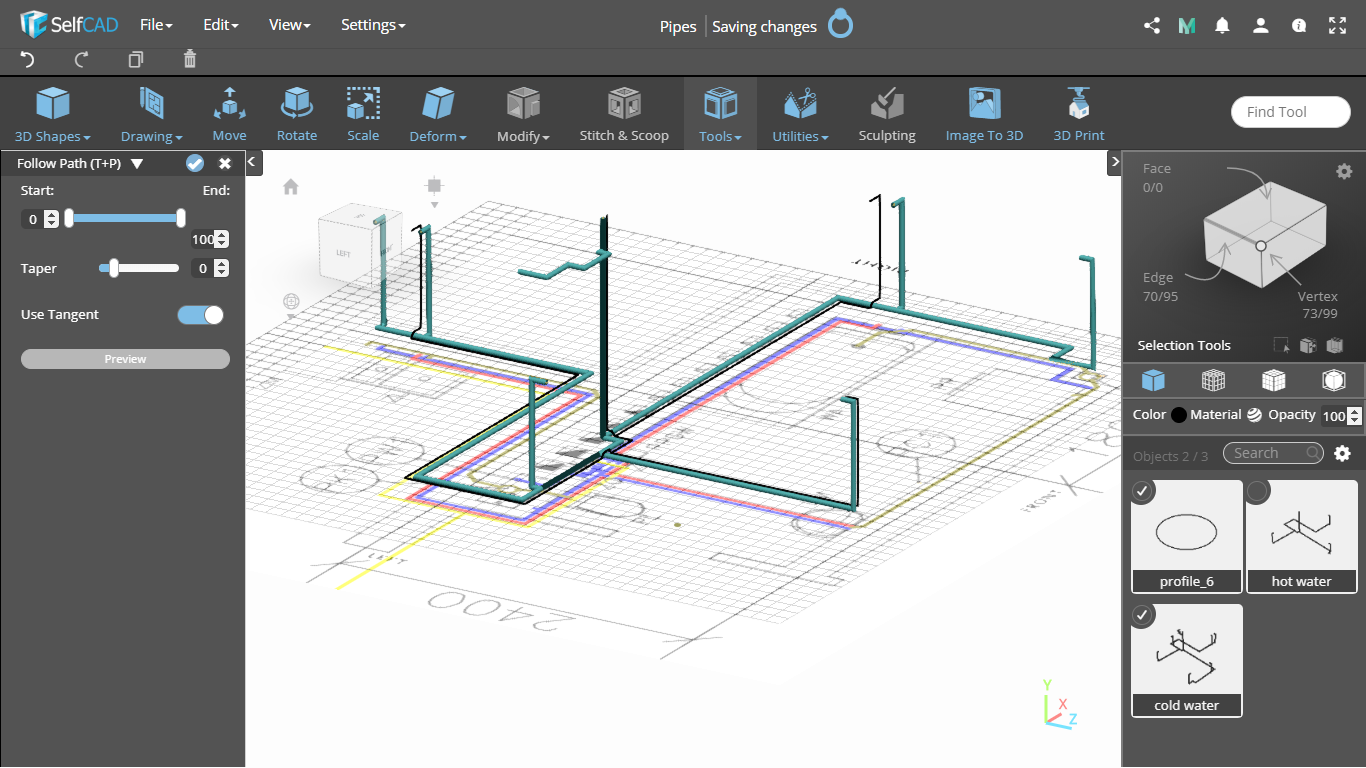Click the black Color swatch
The height and width of the screenshot is (768, 1366).
(1179, 415)
